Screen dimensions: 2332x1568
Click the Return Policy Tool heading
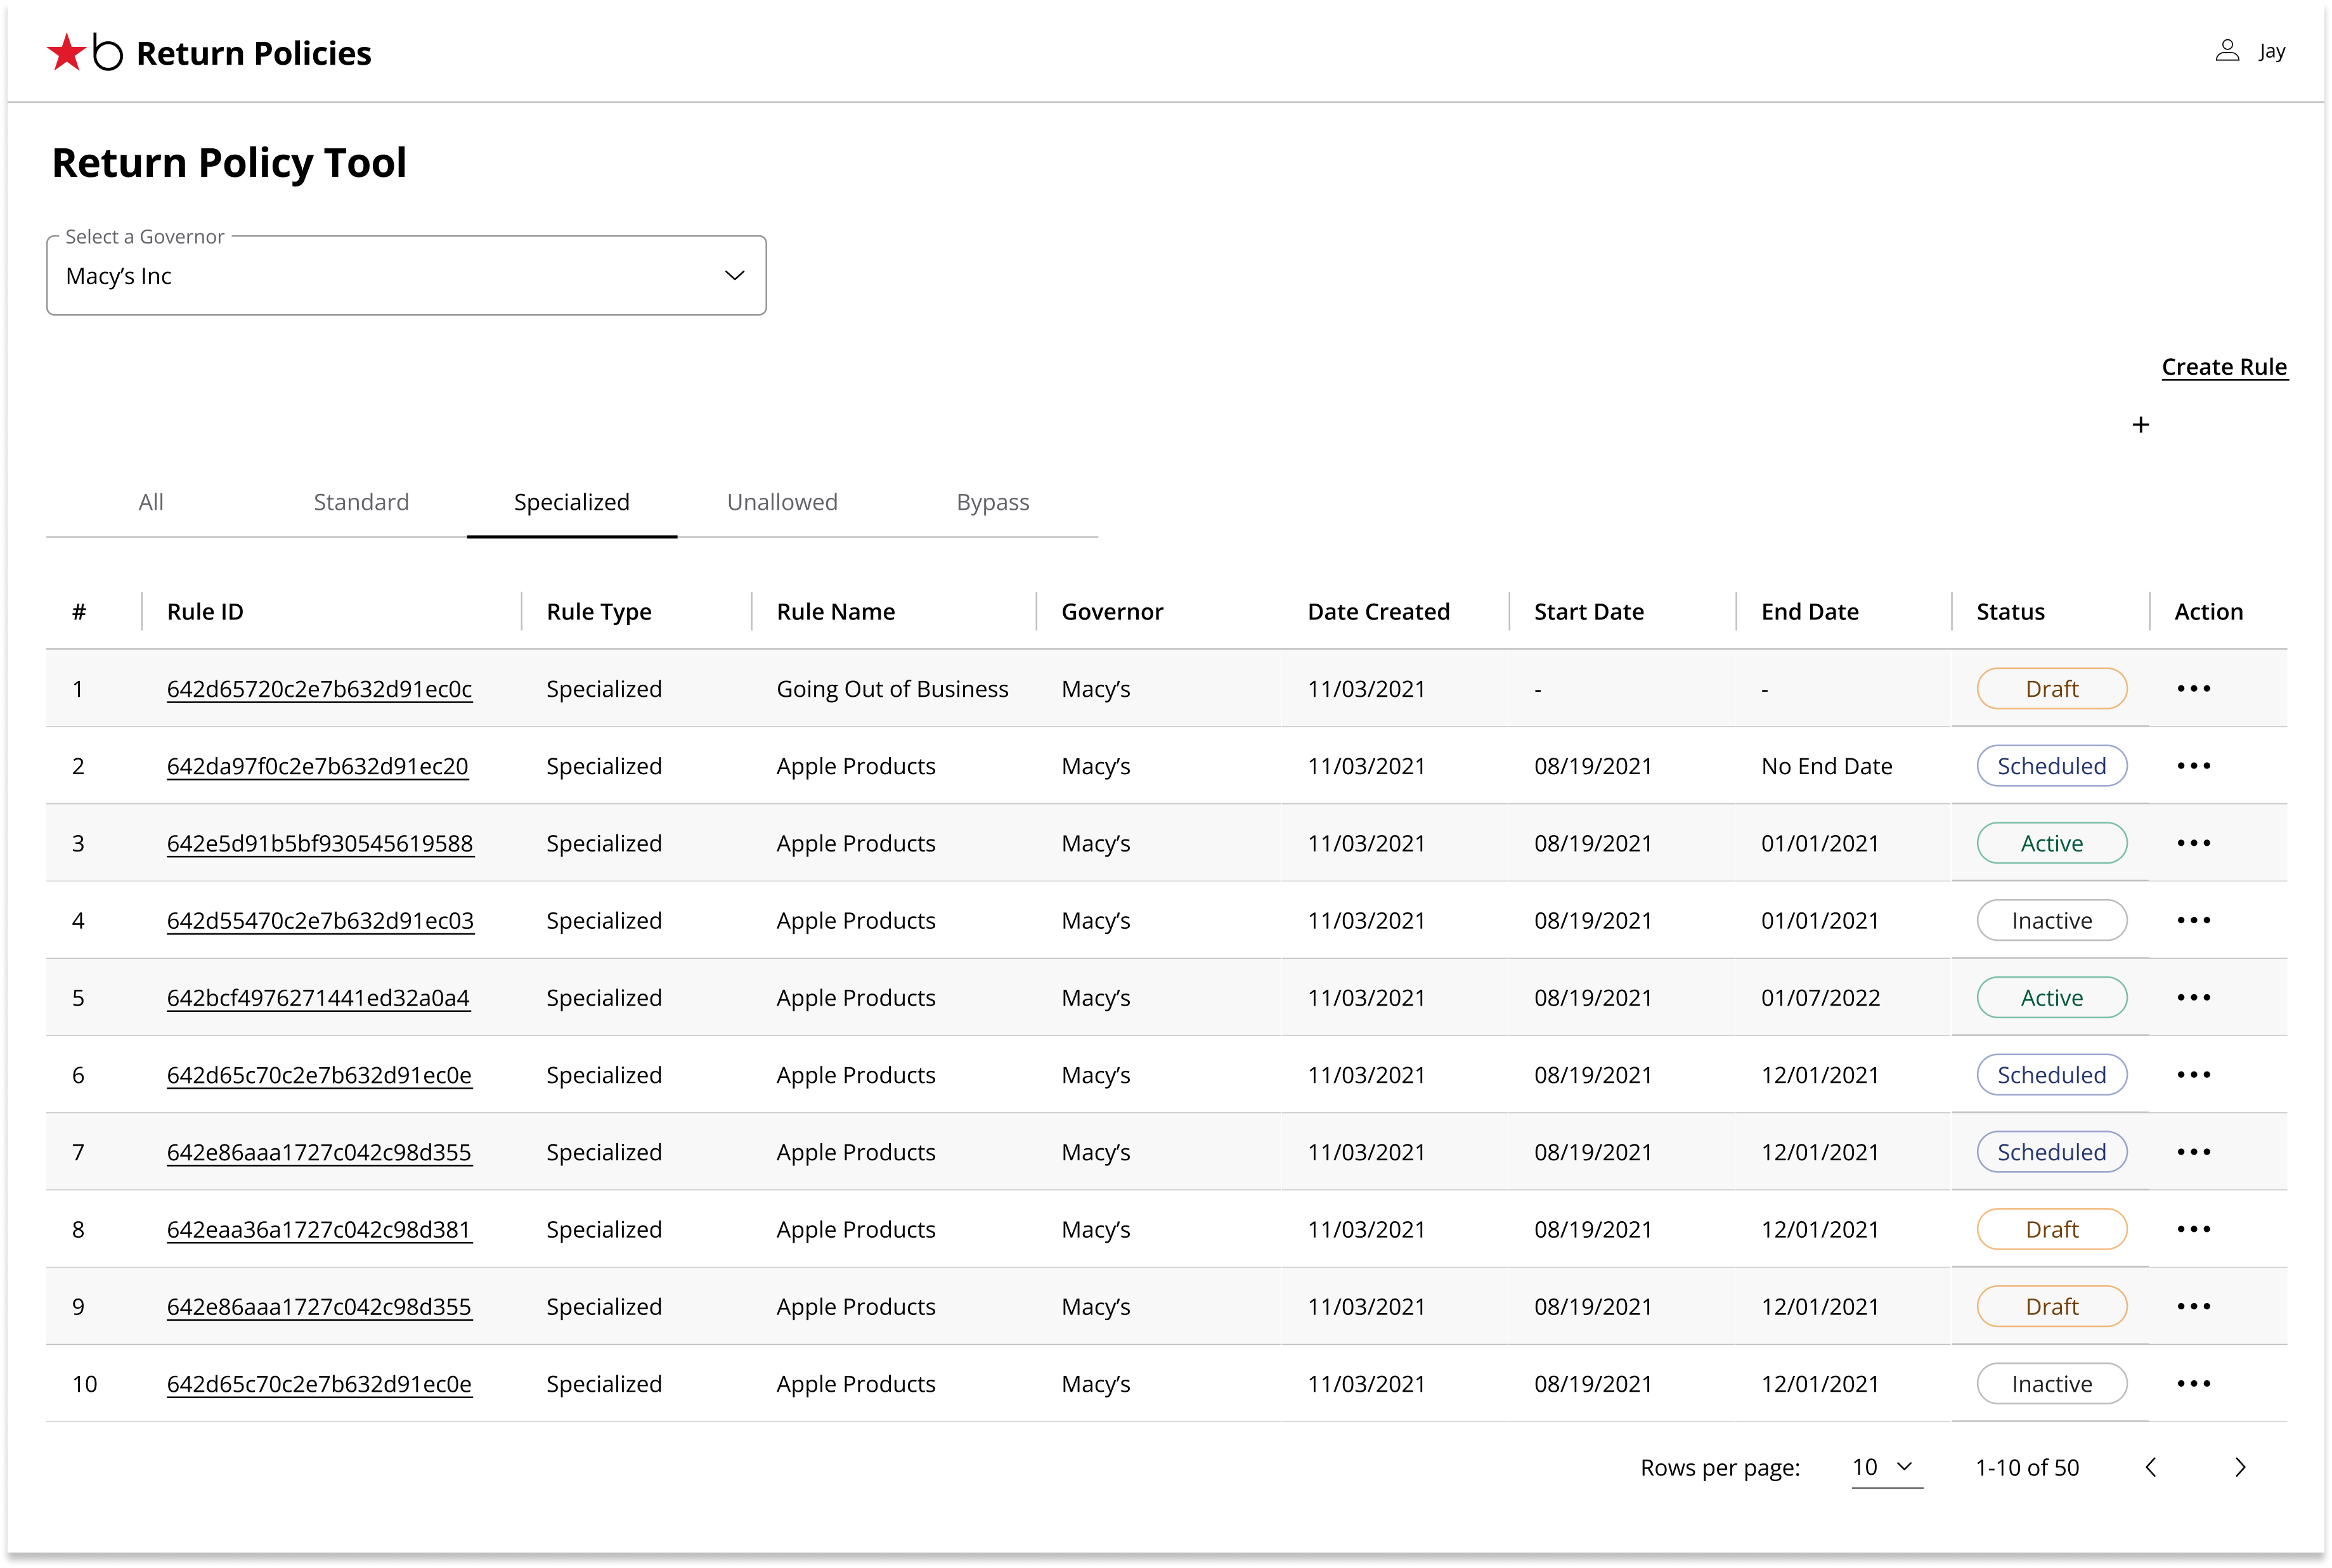[229, 163]
